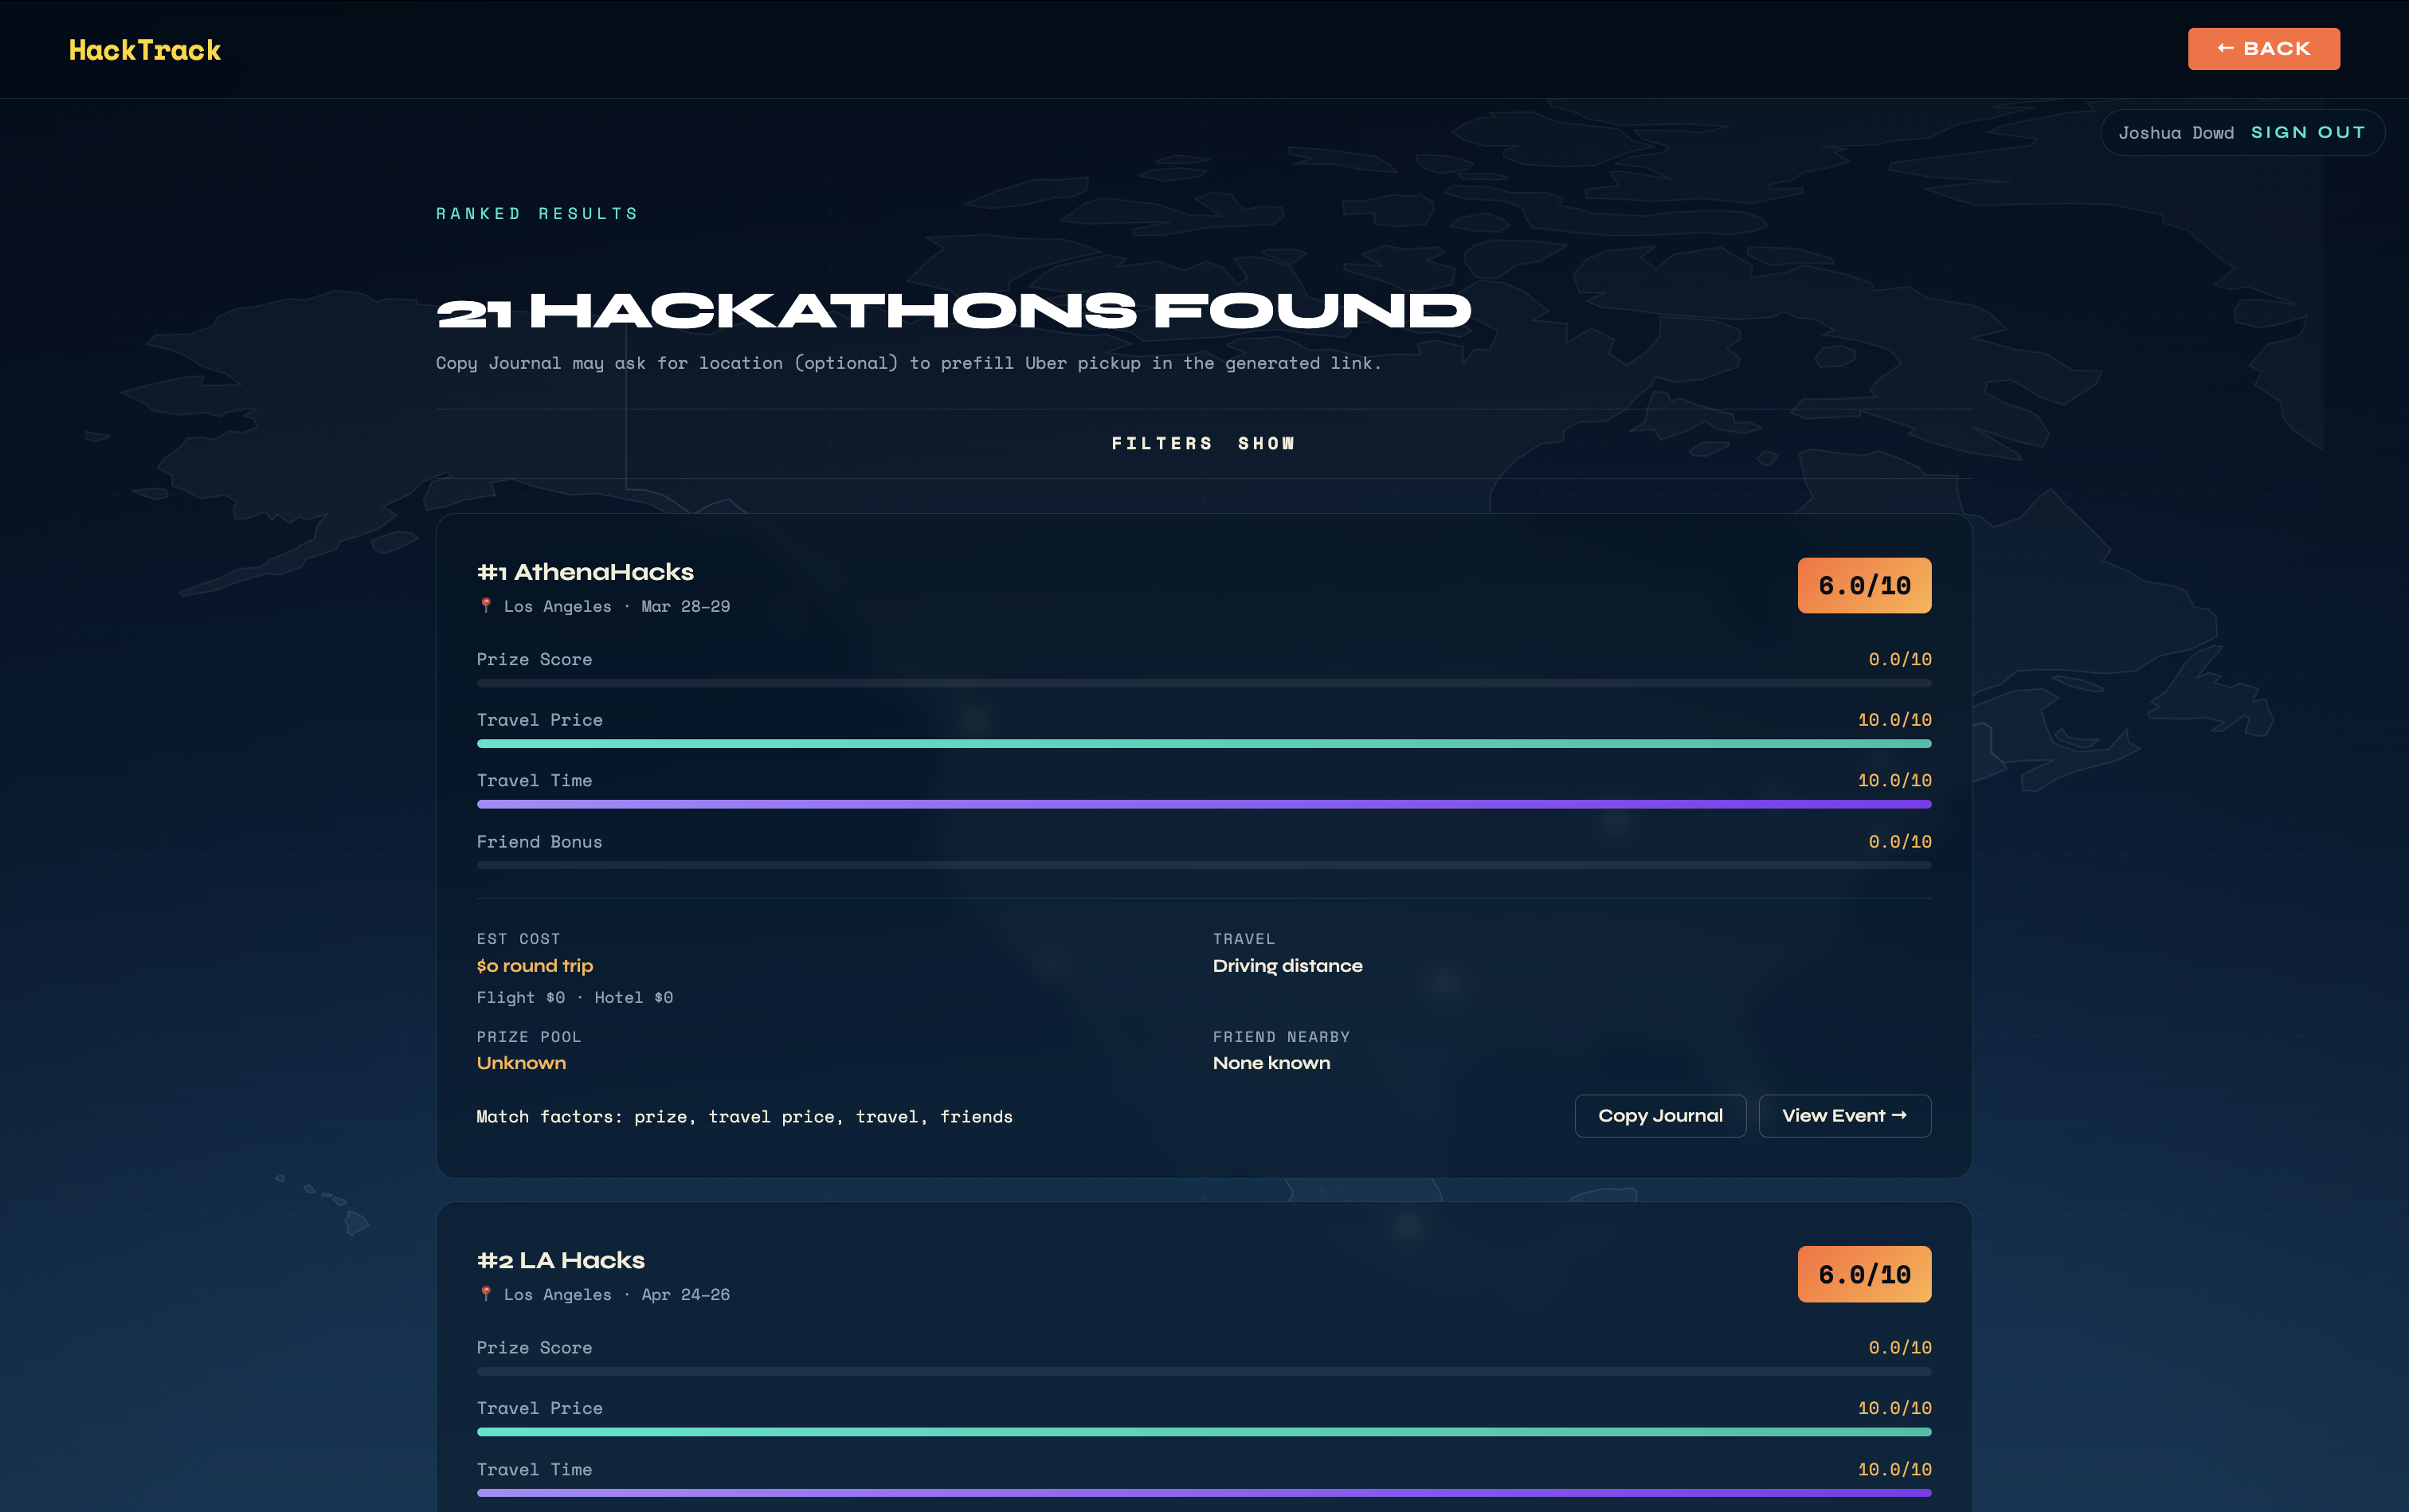The image size is (2409, 1512).
Task: Click the LA Hacks location pin icon
Action: click(486, 1294)
